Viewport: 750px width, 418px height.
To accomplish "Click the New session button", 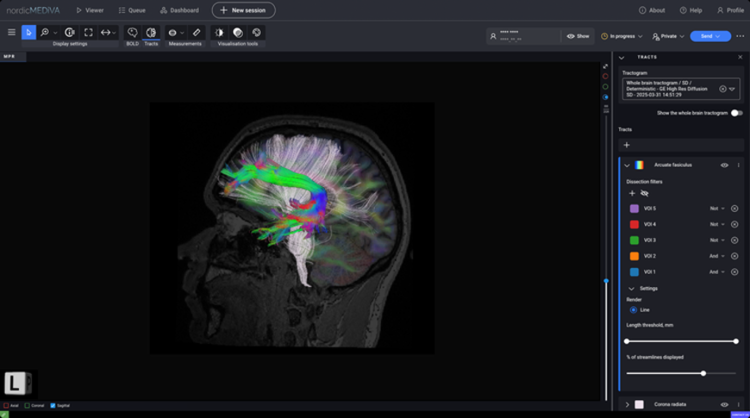I will coord(243,10).
